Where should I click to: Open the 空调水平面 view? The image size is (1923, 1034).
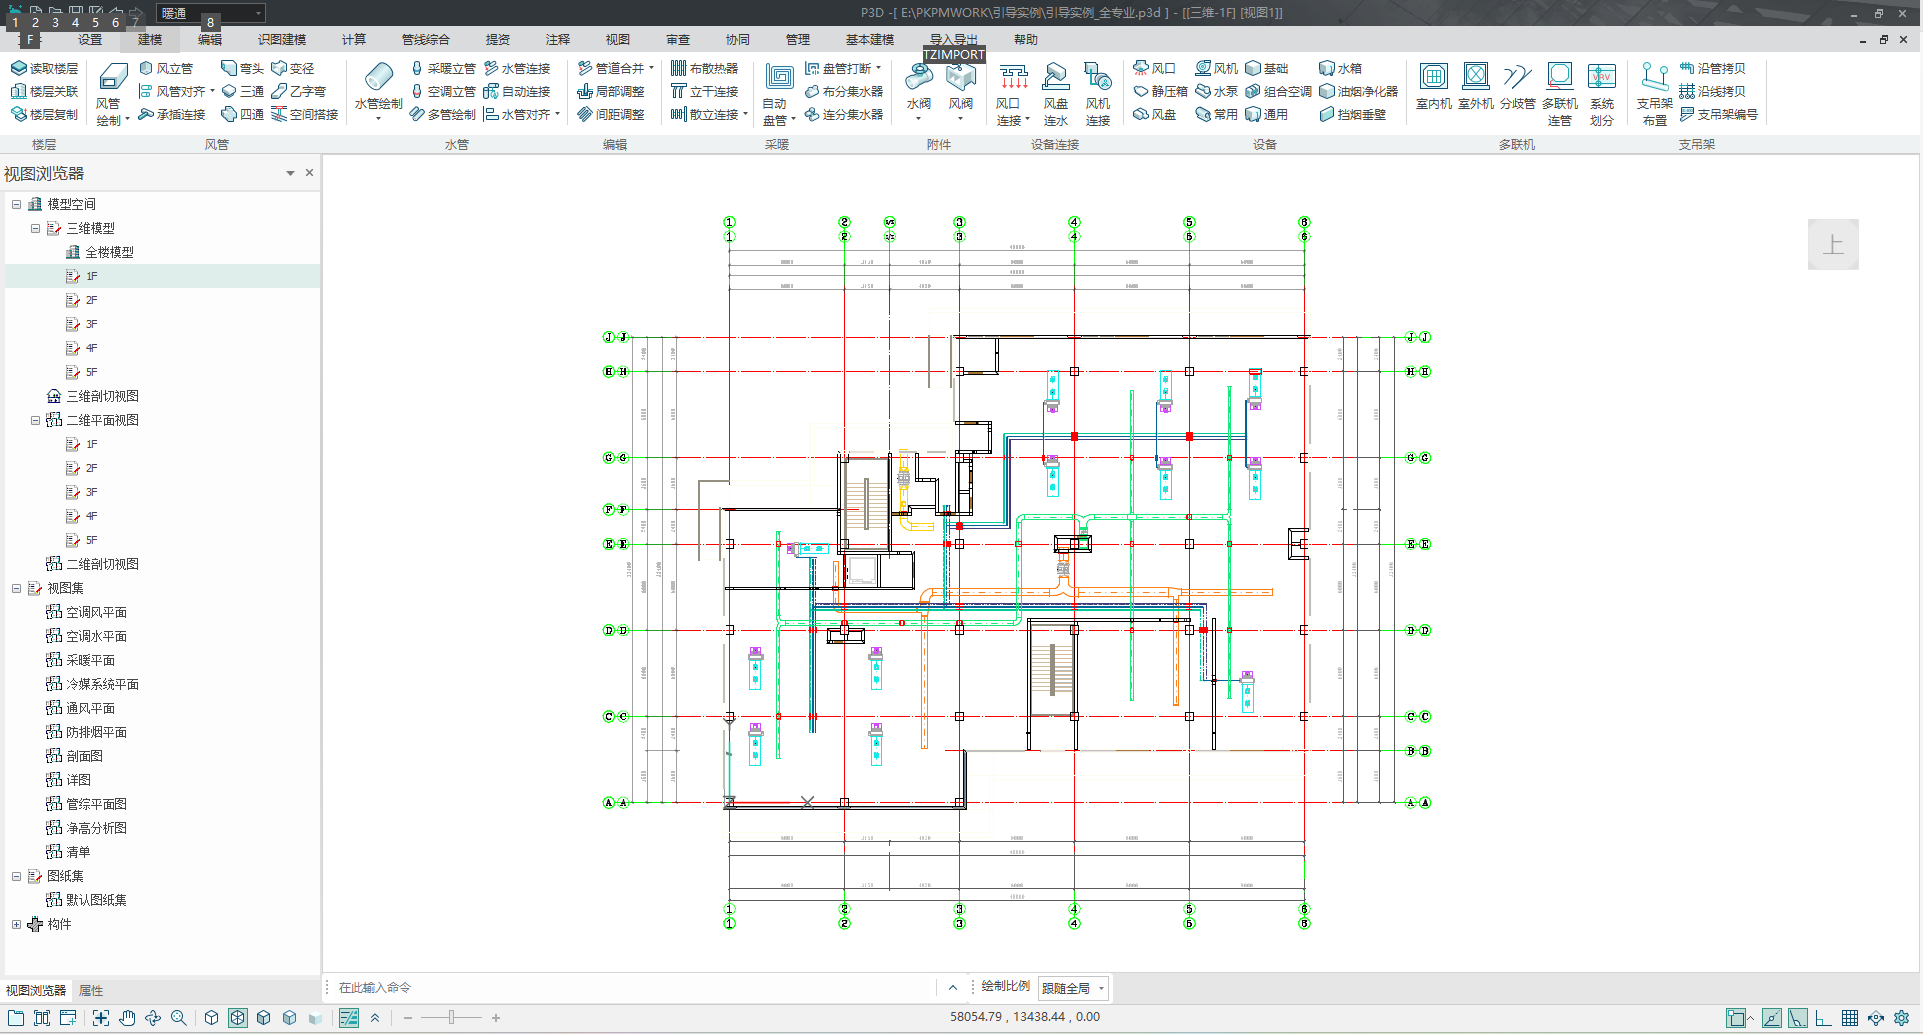[x=96, y=636]
